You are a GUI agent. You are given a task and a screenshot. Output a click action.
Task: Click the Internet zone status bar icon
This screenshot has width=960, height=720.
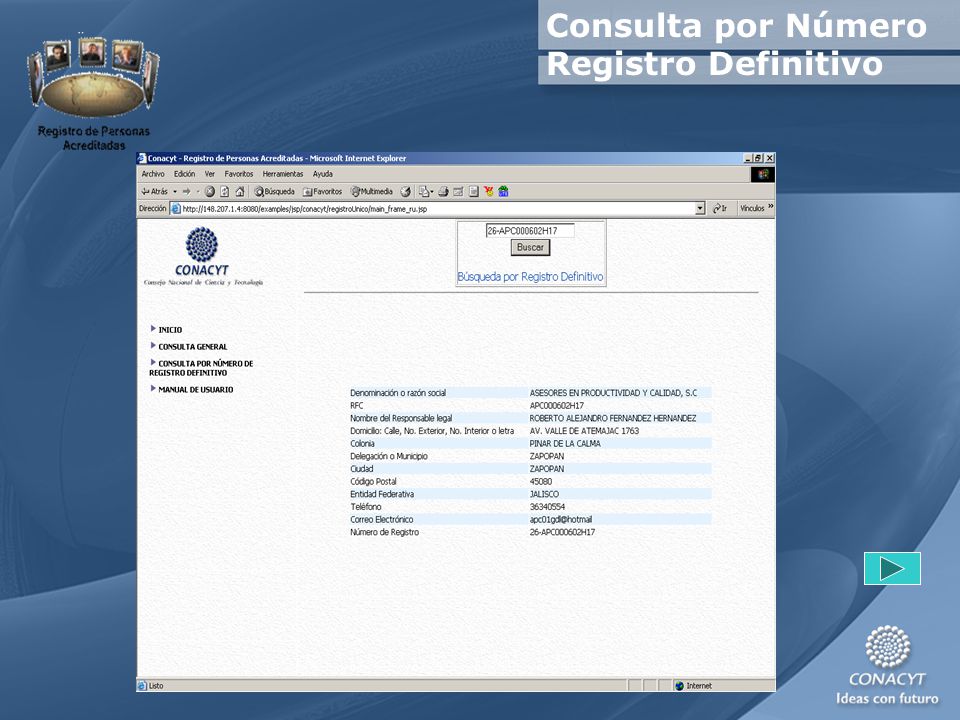pos(679,686)
